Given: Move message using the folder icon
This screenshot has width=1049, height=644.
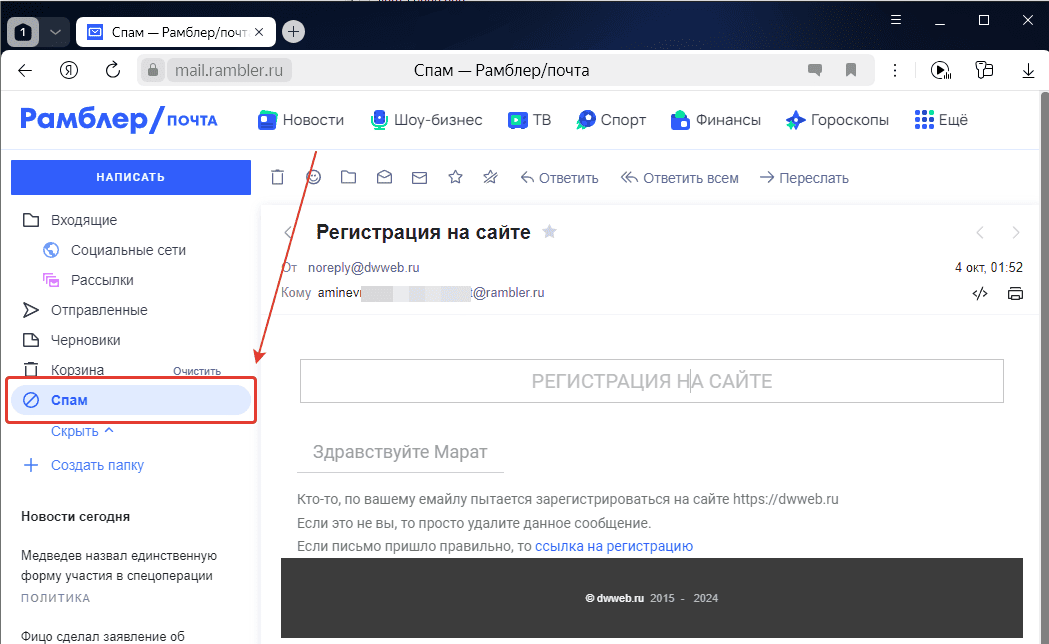Looking at the screenshot, I should pos(348,177).
